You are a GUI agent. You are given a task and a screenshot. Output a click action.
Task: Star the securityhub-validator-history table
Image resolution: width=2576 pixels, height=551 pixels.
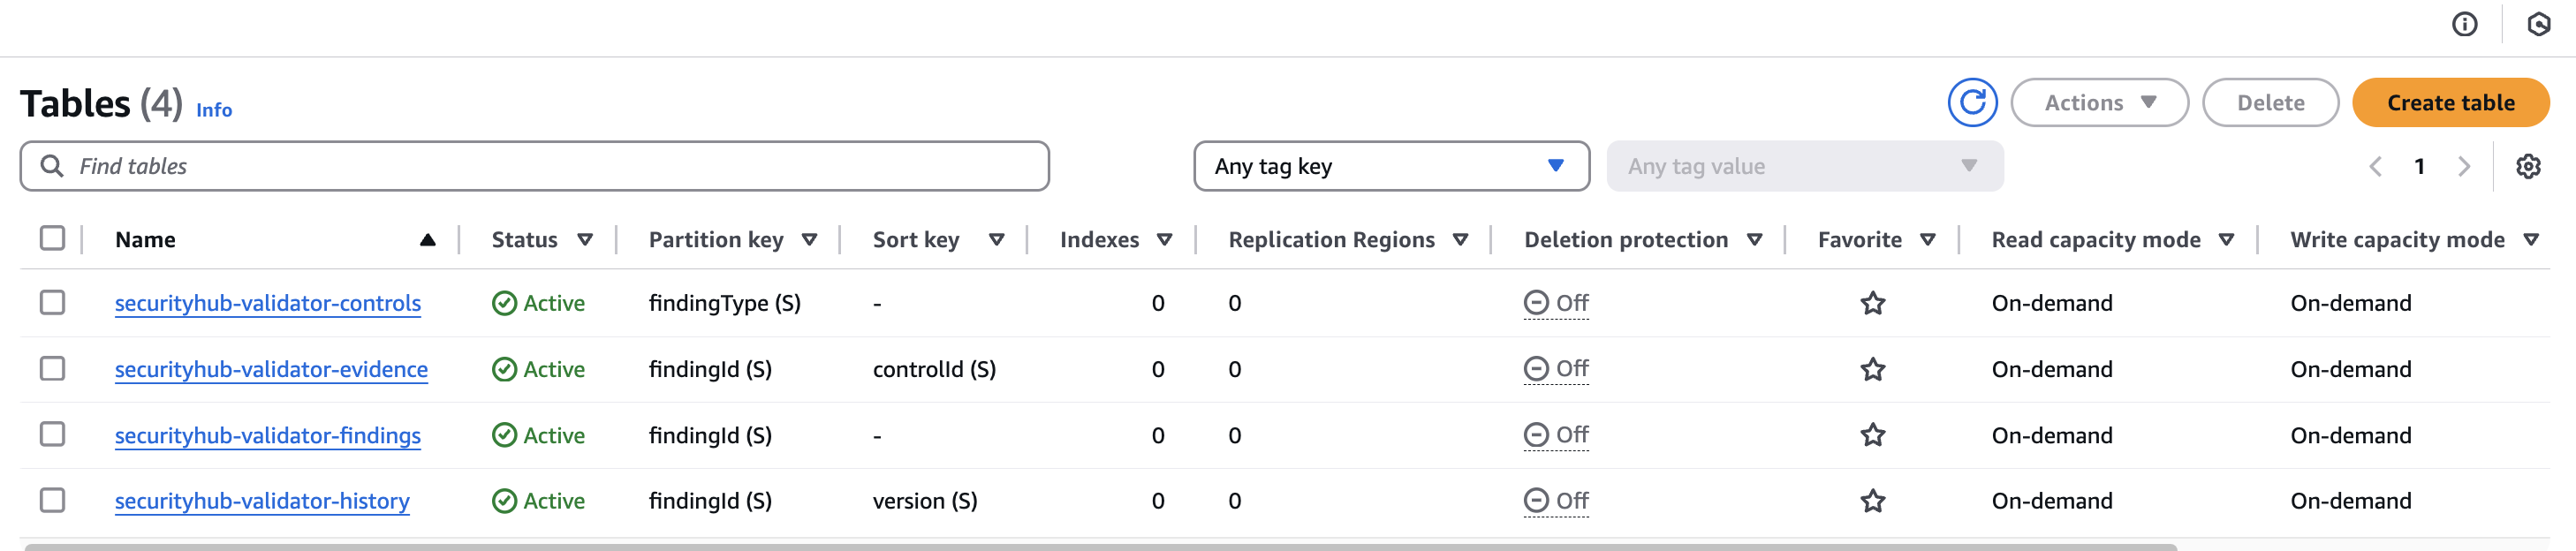(1872, 501)
